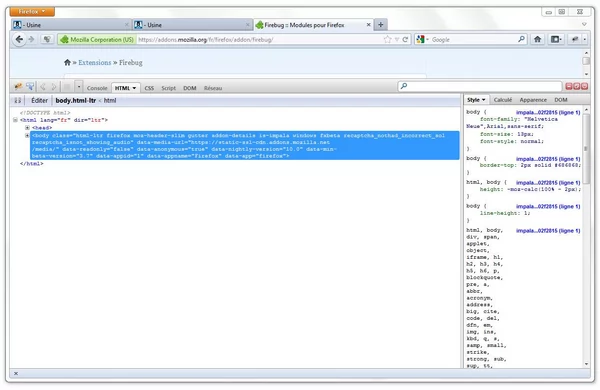Open the HTML tab dropdown arrow

coord(134,88)
